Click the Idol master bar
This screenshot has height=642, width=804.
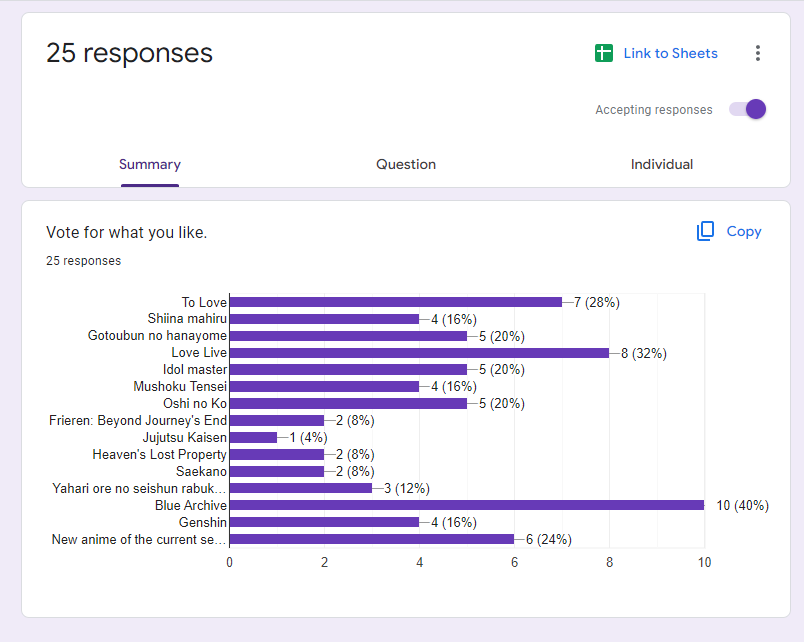click(348, 370)
